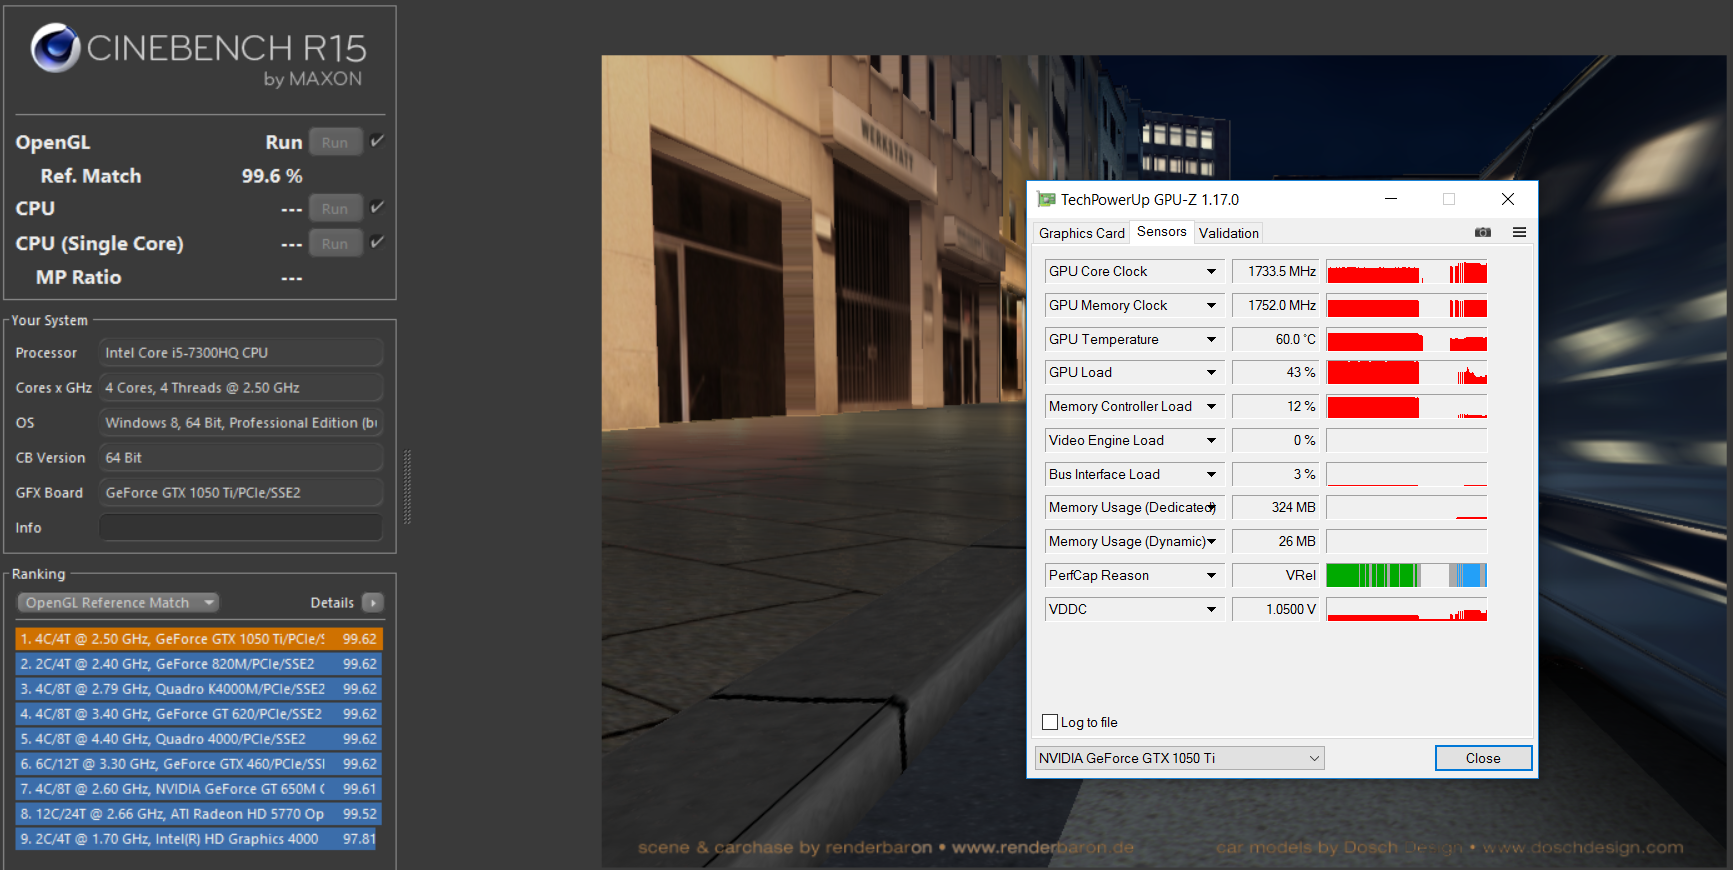1733x870 pixels.
Task: Click the PerfCap Reason colored graph
Action: [1406, 576]
